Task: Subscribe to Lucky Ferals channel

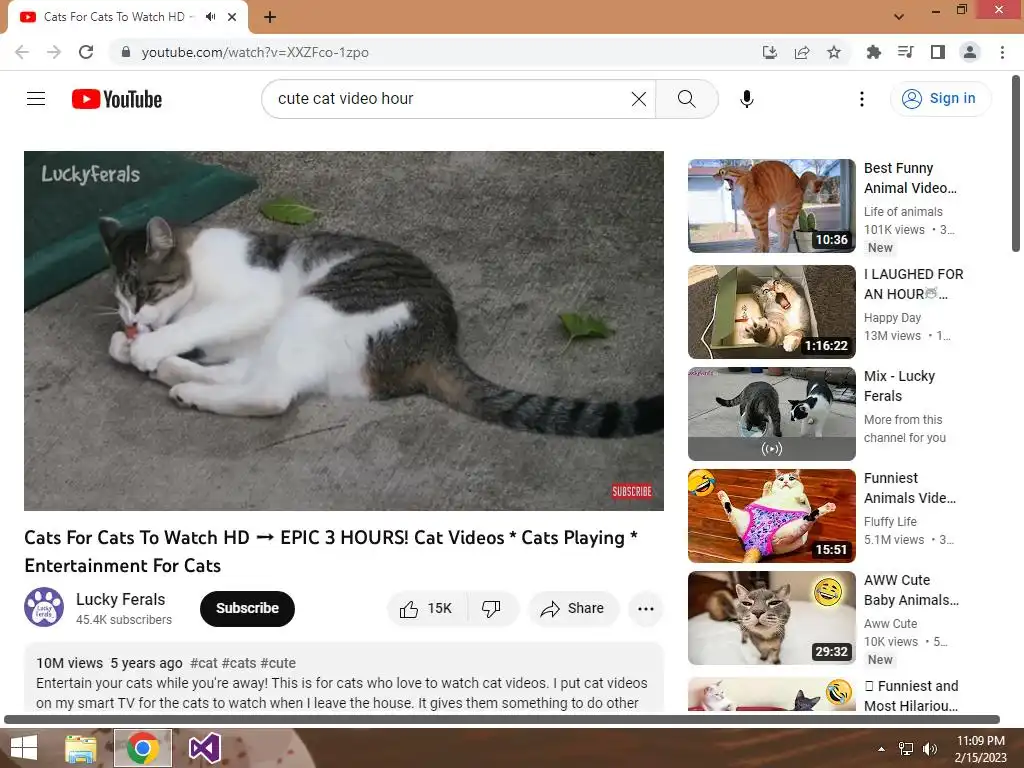Action: point(247,609)
